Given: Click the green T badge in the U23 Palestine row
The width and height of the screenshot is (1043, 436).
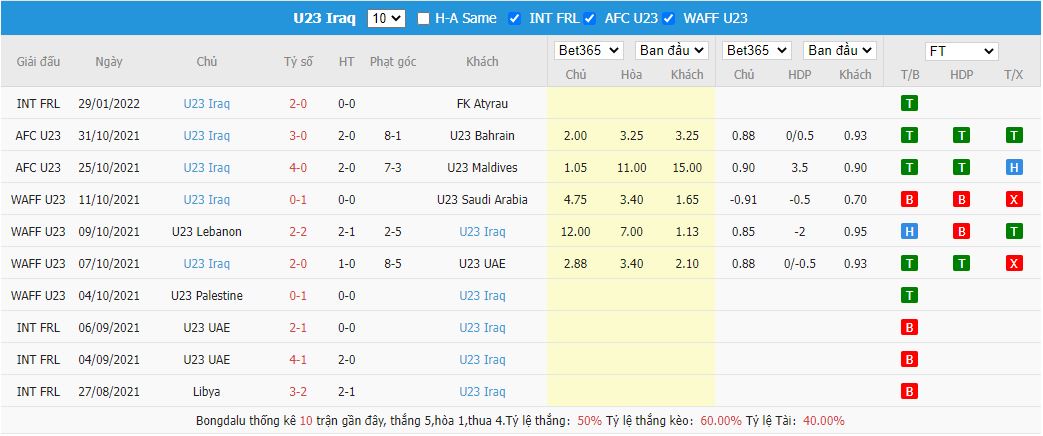Looking at the screenshot, I should coord(910,295).
